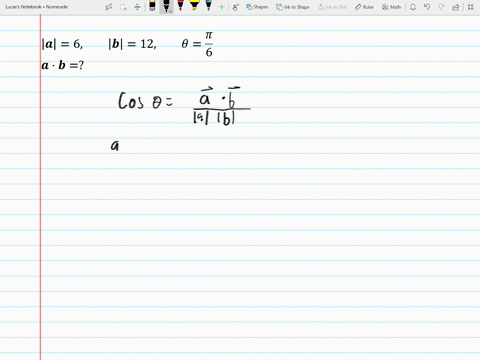This screenshot has width=480, height=360.
Task: Pick the blue pen
Action: tap(208, 6)
